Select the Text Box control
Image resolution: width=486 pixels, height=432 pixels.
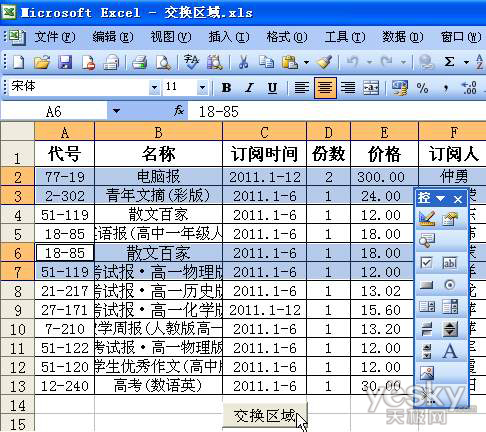pyautogui.click(x=450, y=263)
